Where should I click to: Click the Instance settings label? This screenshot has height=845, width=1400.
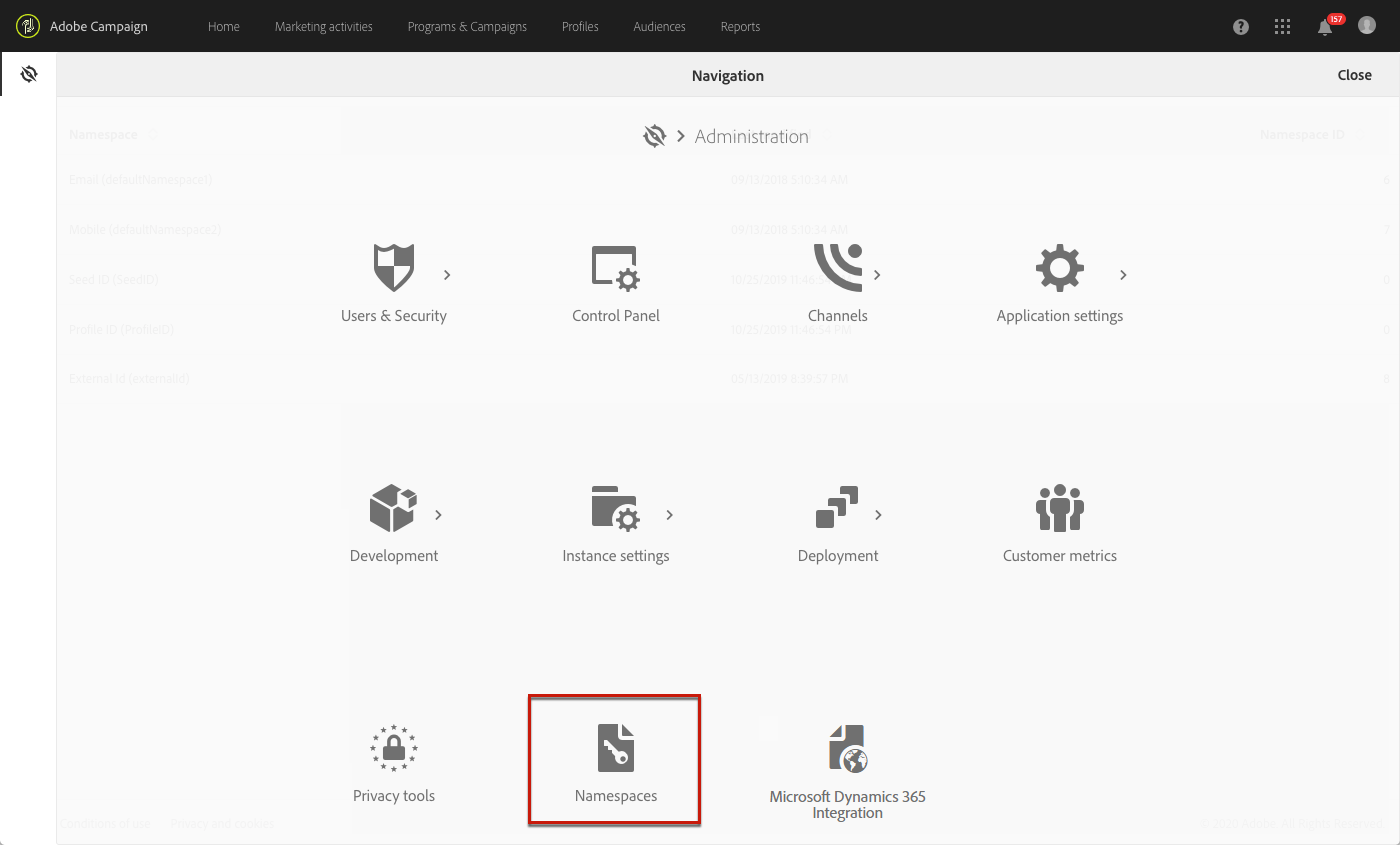616,556
